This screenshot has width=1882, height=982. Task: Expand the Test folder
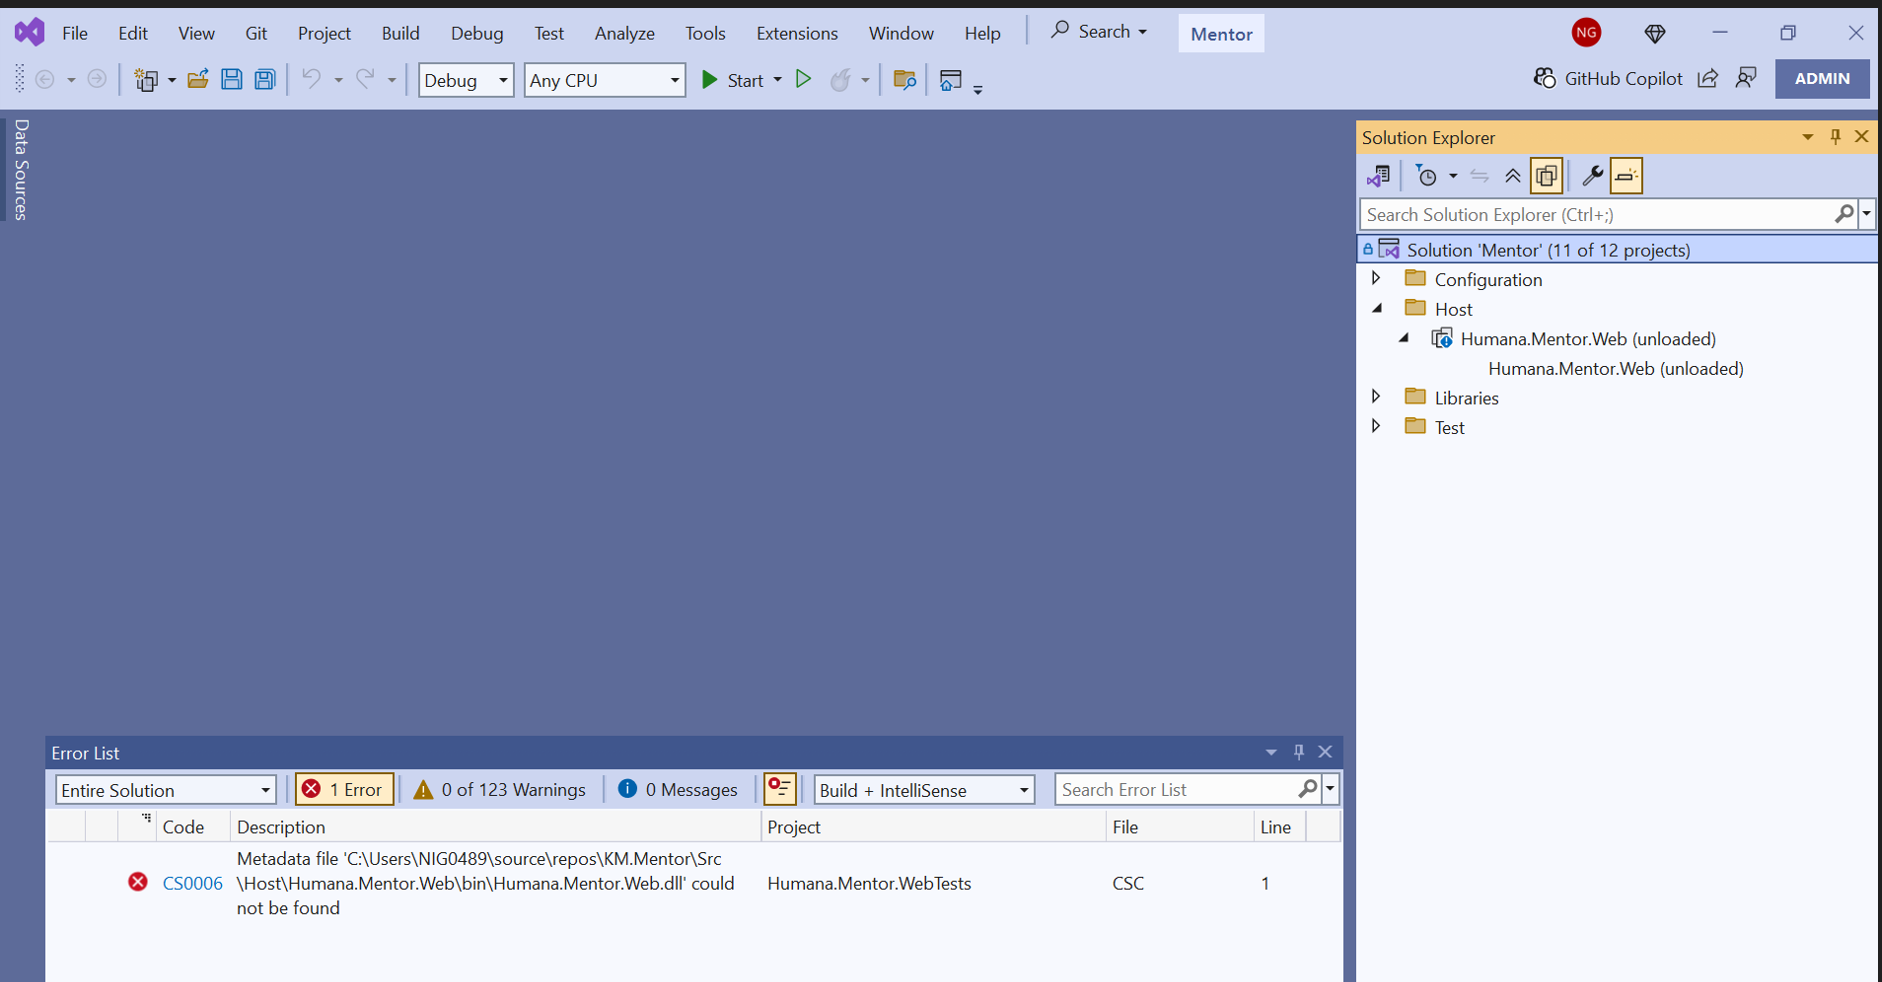click(x=1376, y=427)
